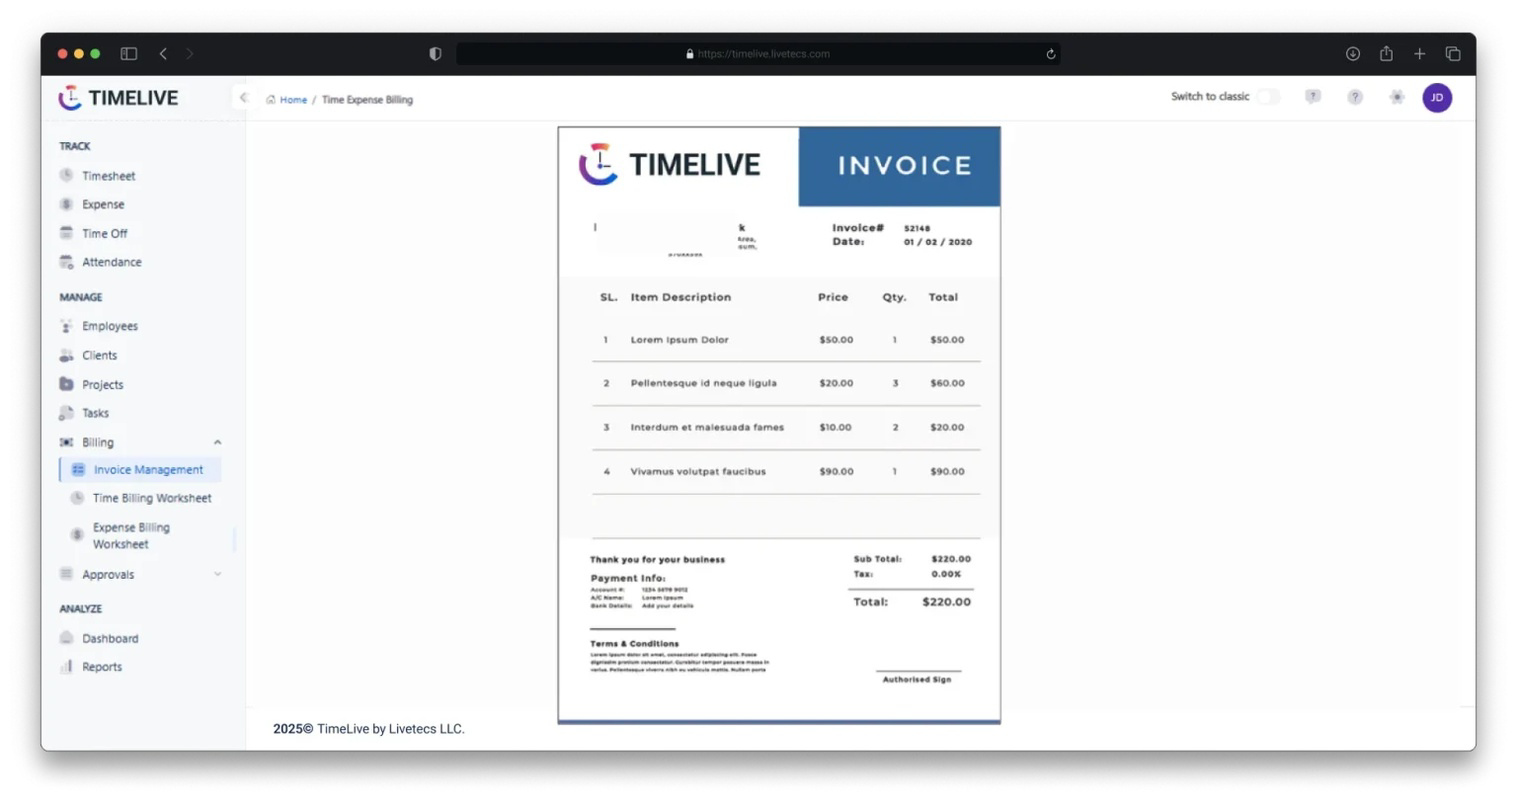Click the privacy shield icon in toolbar
This screenshot has width=1517, height=800.
[x=435, y=54]
